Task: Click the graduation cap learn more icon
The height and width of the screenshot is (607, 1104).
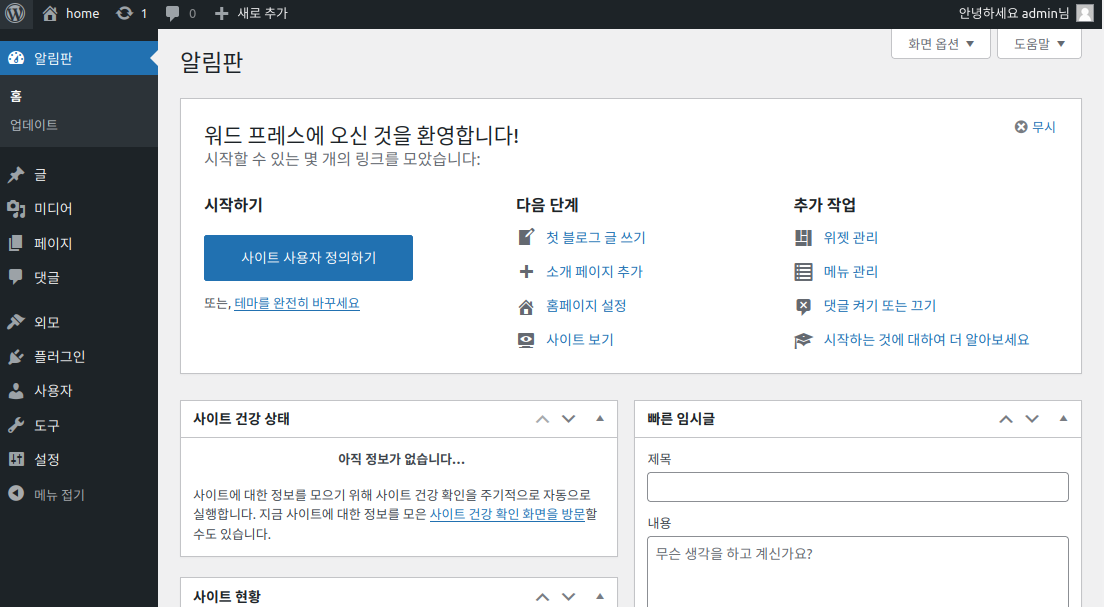Action: [x=803, y=341]
